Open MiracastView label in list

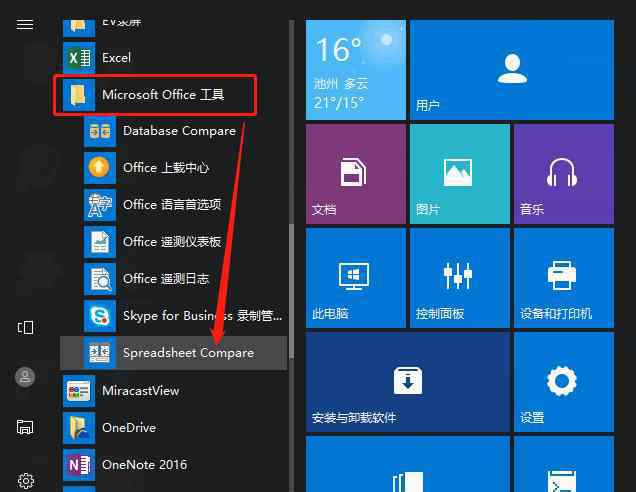point(141,391)
